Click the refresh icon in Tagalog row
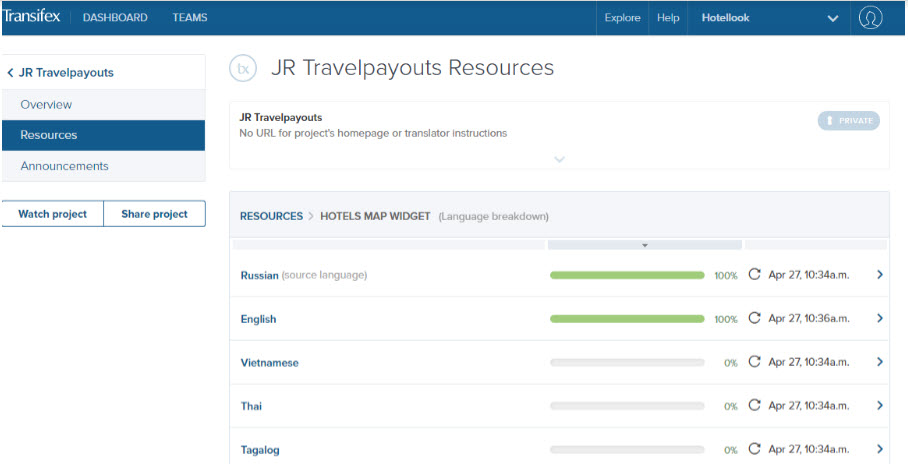The height and width of the screenshot is (464, 908). coord(754,449)
